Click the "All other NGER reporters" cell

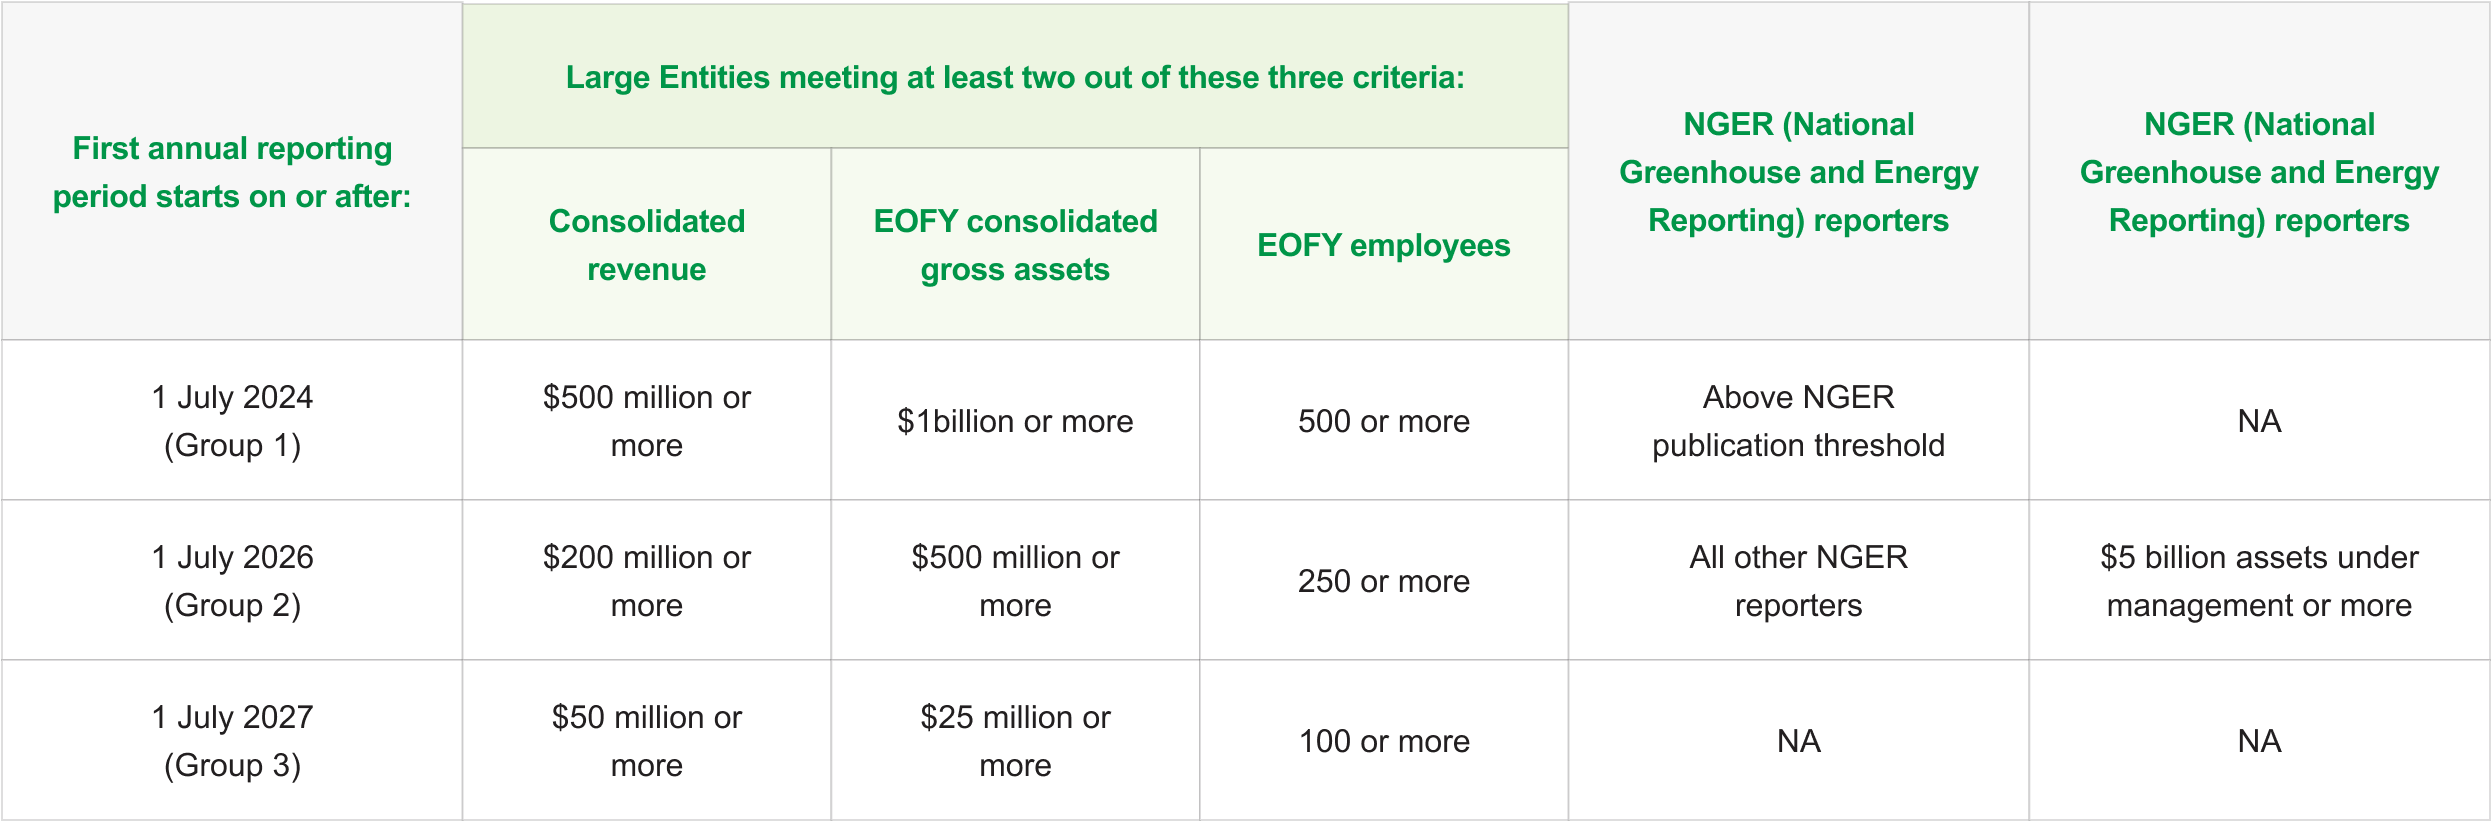coord(1798,581)
